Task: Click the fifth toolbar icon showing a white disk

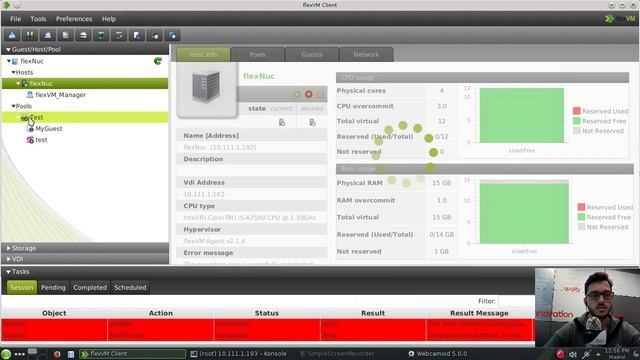Action: (83, 35)
